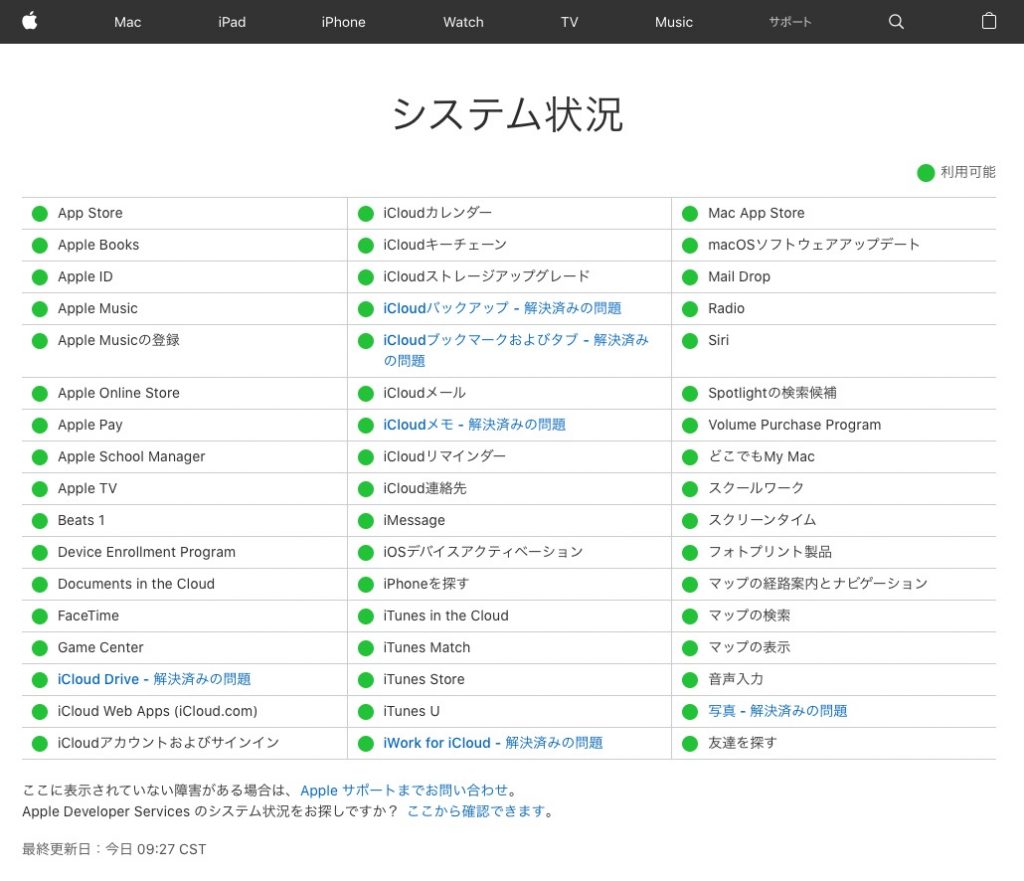Screen dimensions: 1024x881
Task: Click the green status dot beside Siri
Action: point(690,341)
